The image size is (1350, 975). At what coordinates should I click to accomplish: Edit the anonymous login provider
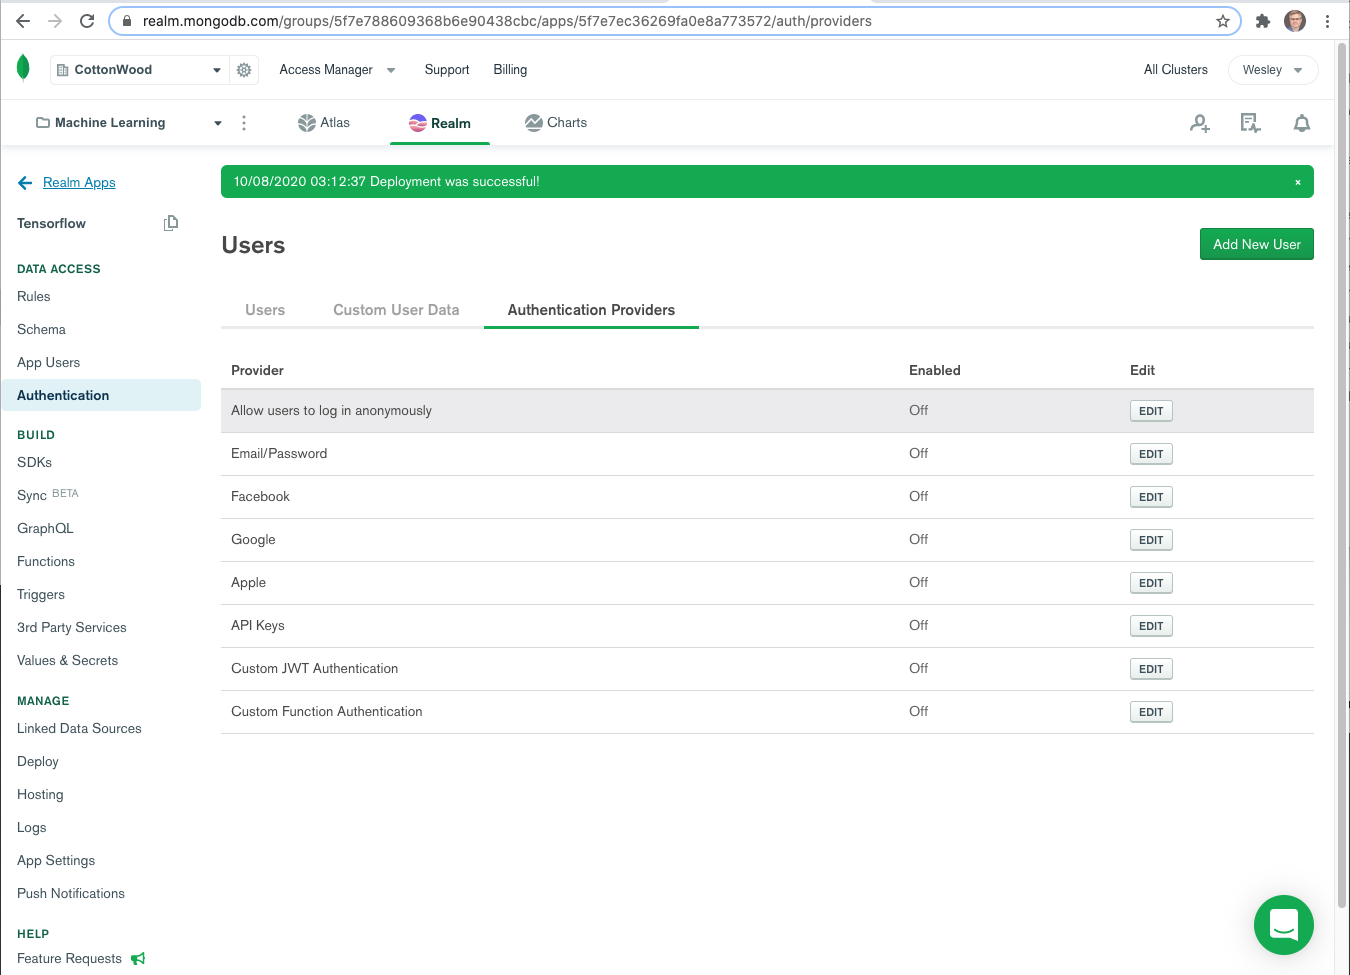pos(1151,411)
